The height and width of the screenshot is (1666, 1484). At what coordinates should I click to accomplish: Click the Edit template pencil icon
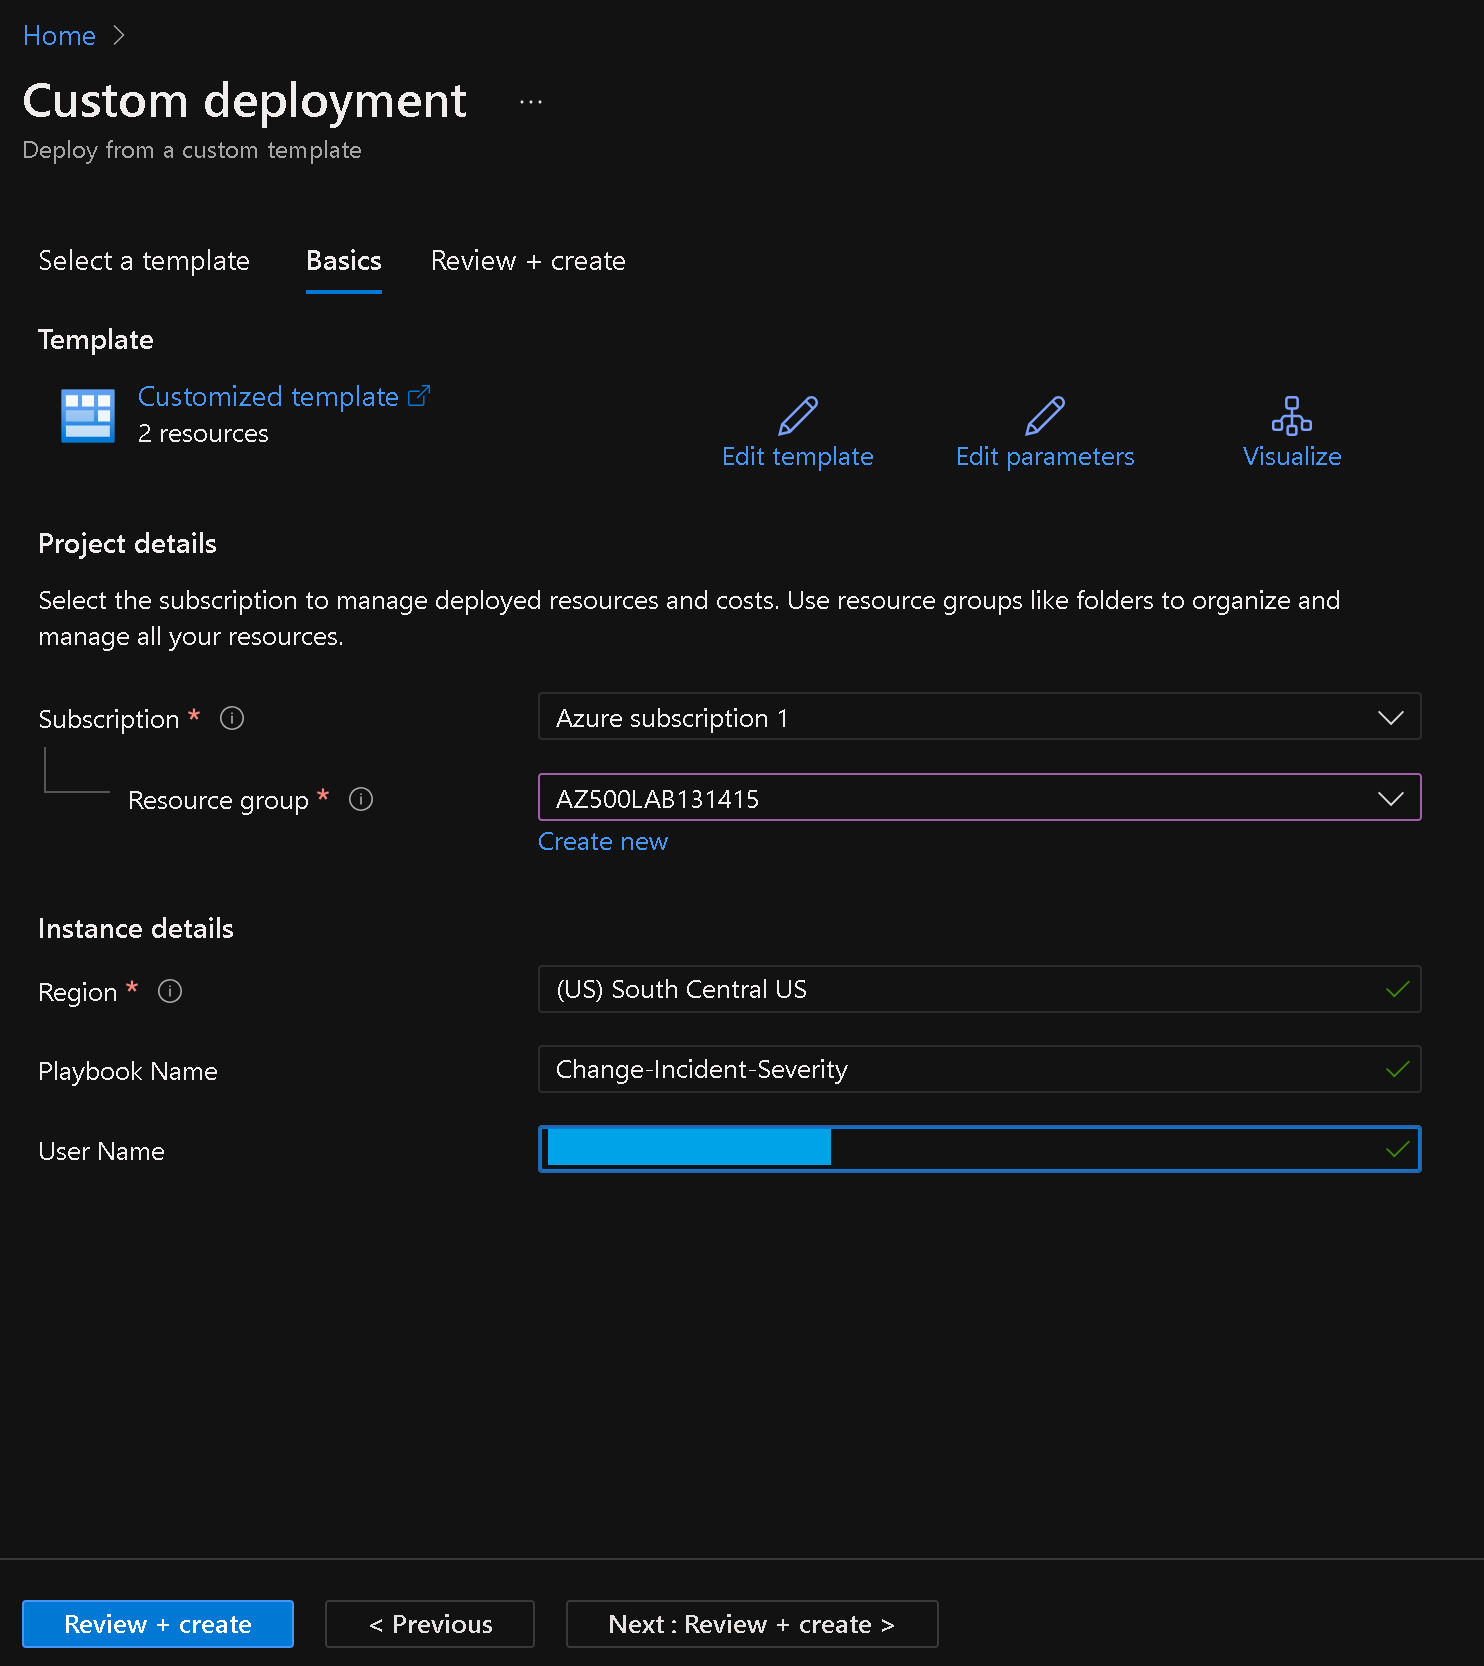(x=798, y=415)
